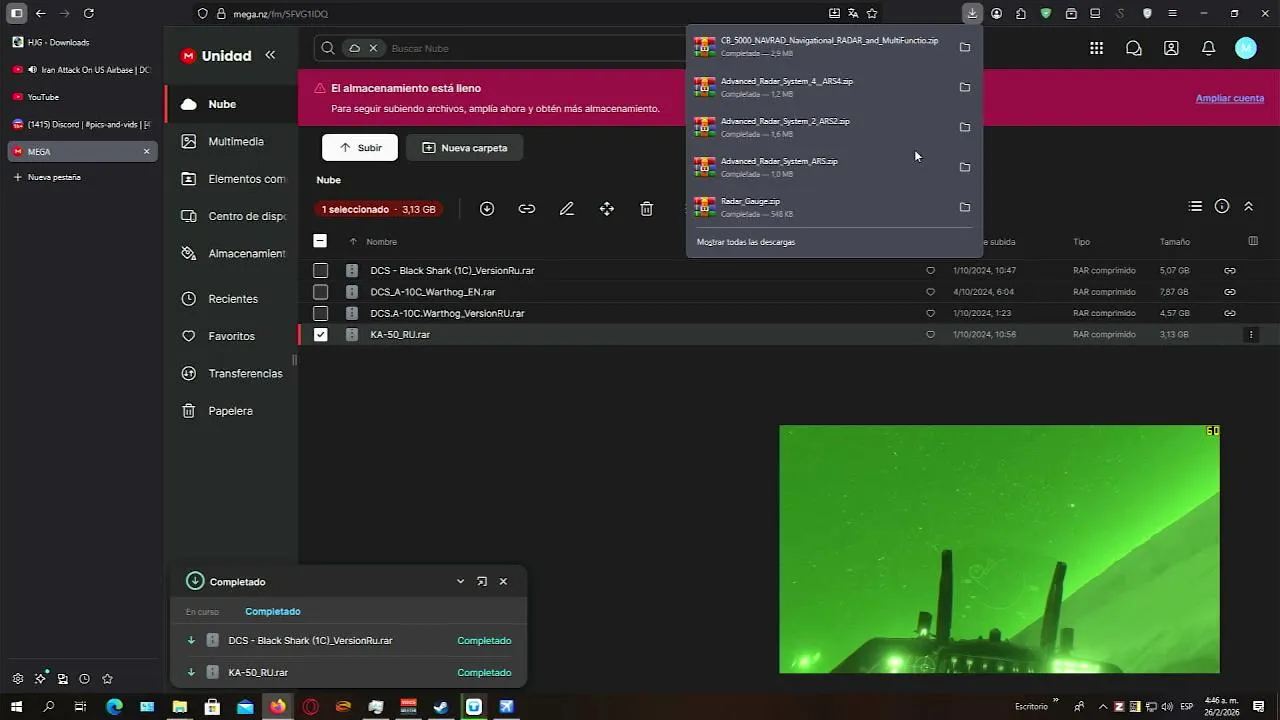Open Nube in the sidebar
This screenshot has height=720, width=1280.
pos(231,104)
